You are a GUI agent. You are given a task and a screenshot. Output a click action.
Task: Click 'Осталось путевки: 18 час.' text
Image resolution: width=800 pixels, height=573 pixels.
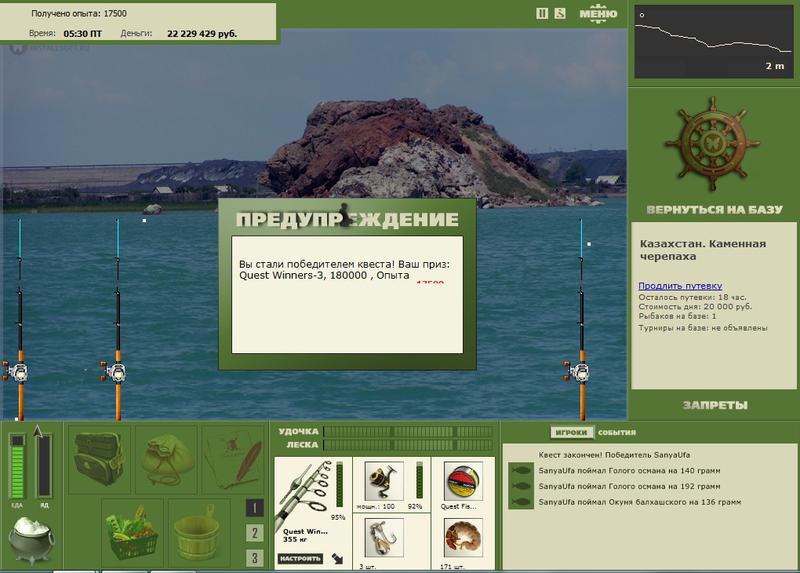[x=692, y=297]
